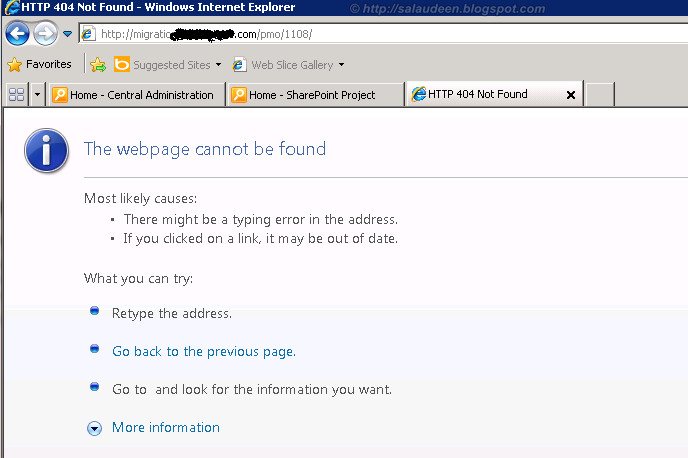Click the heading 'The webpage cannot be found'
The image size is (688, 458).
(205, 149)
